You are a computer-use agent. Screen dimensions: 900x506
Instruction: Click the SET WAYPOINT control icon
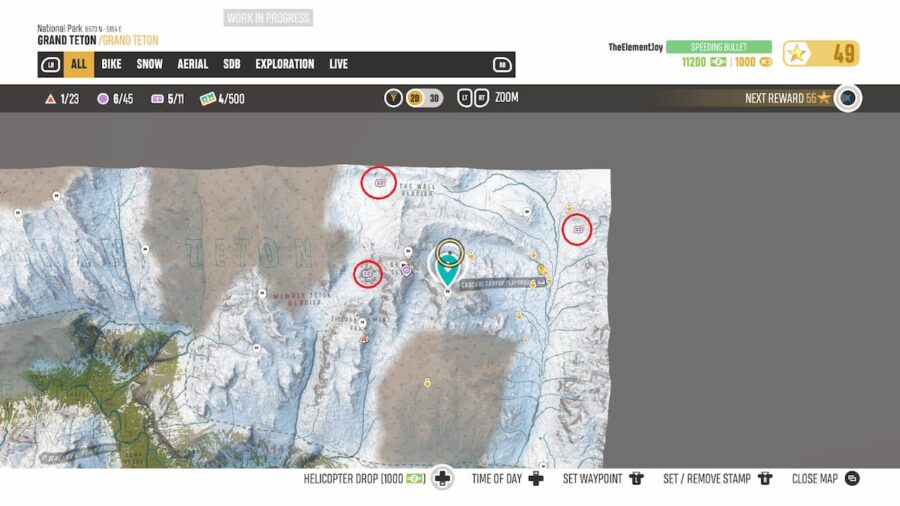(x=636, y=478)
